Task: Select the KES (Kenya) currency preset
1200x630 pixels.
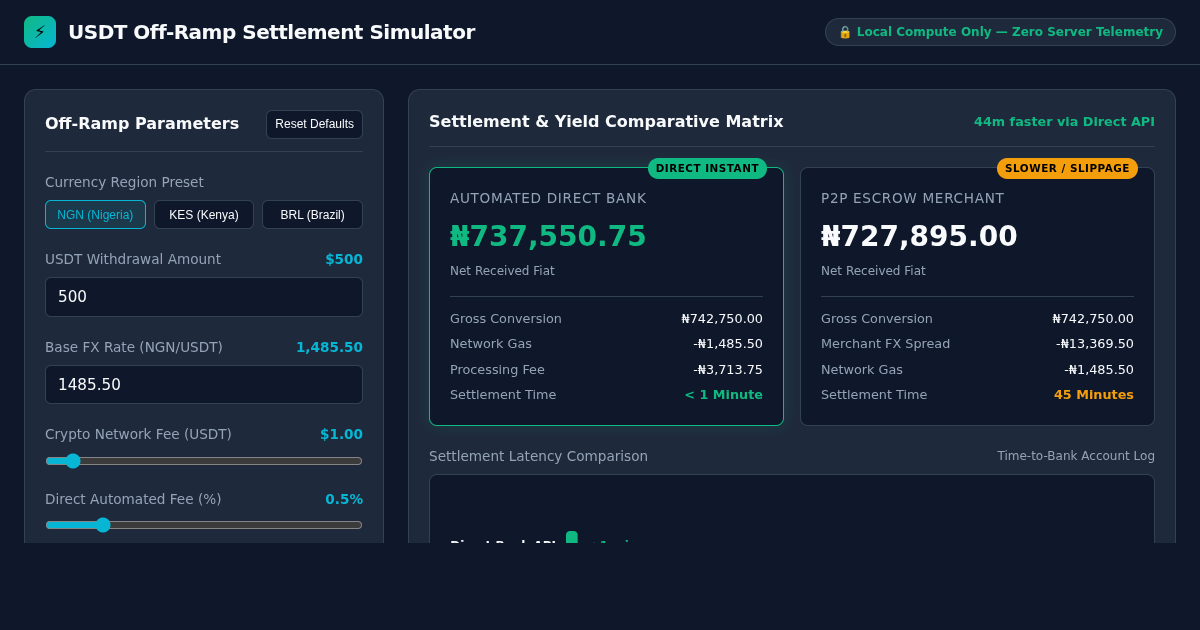Action: point(204,215)
